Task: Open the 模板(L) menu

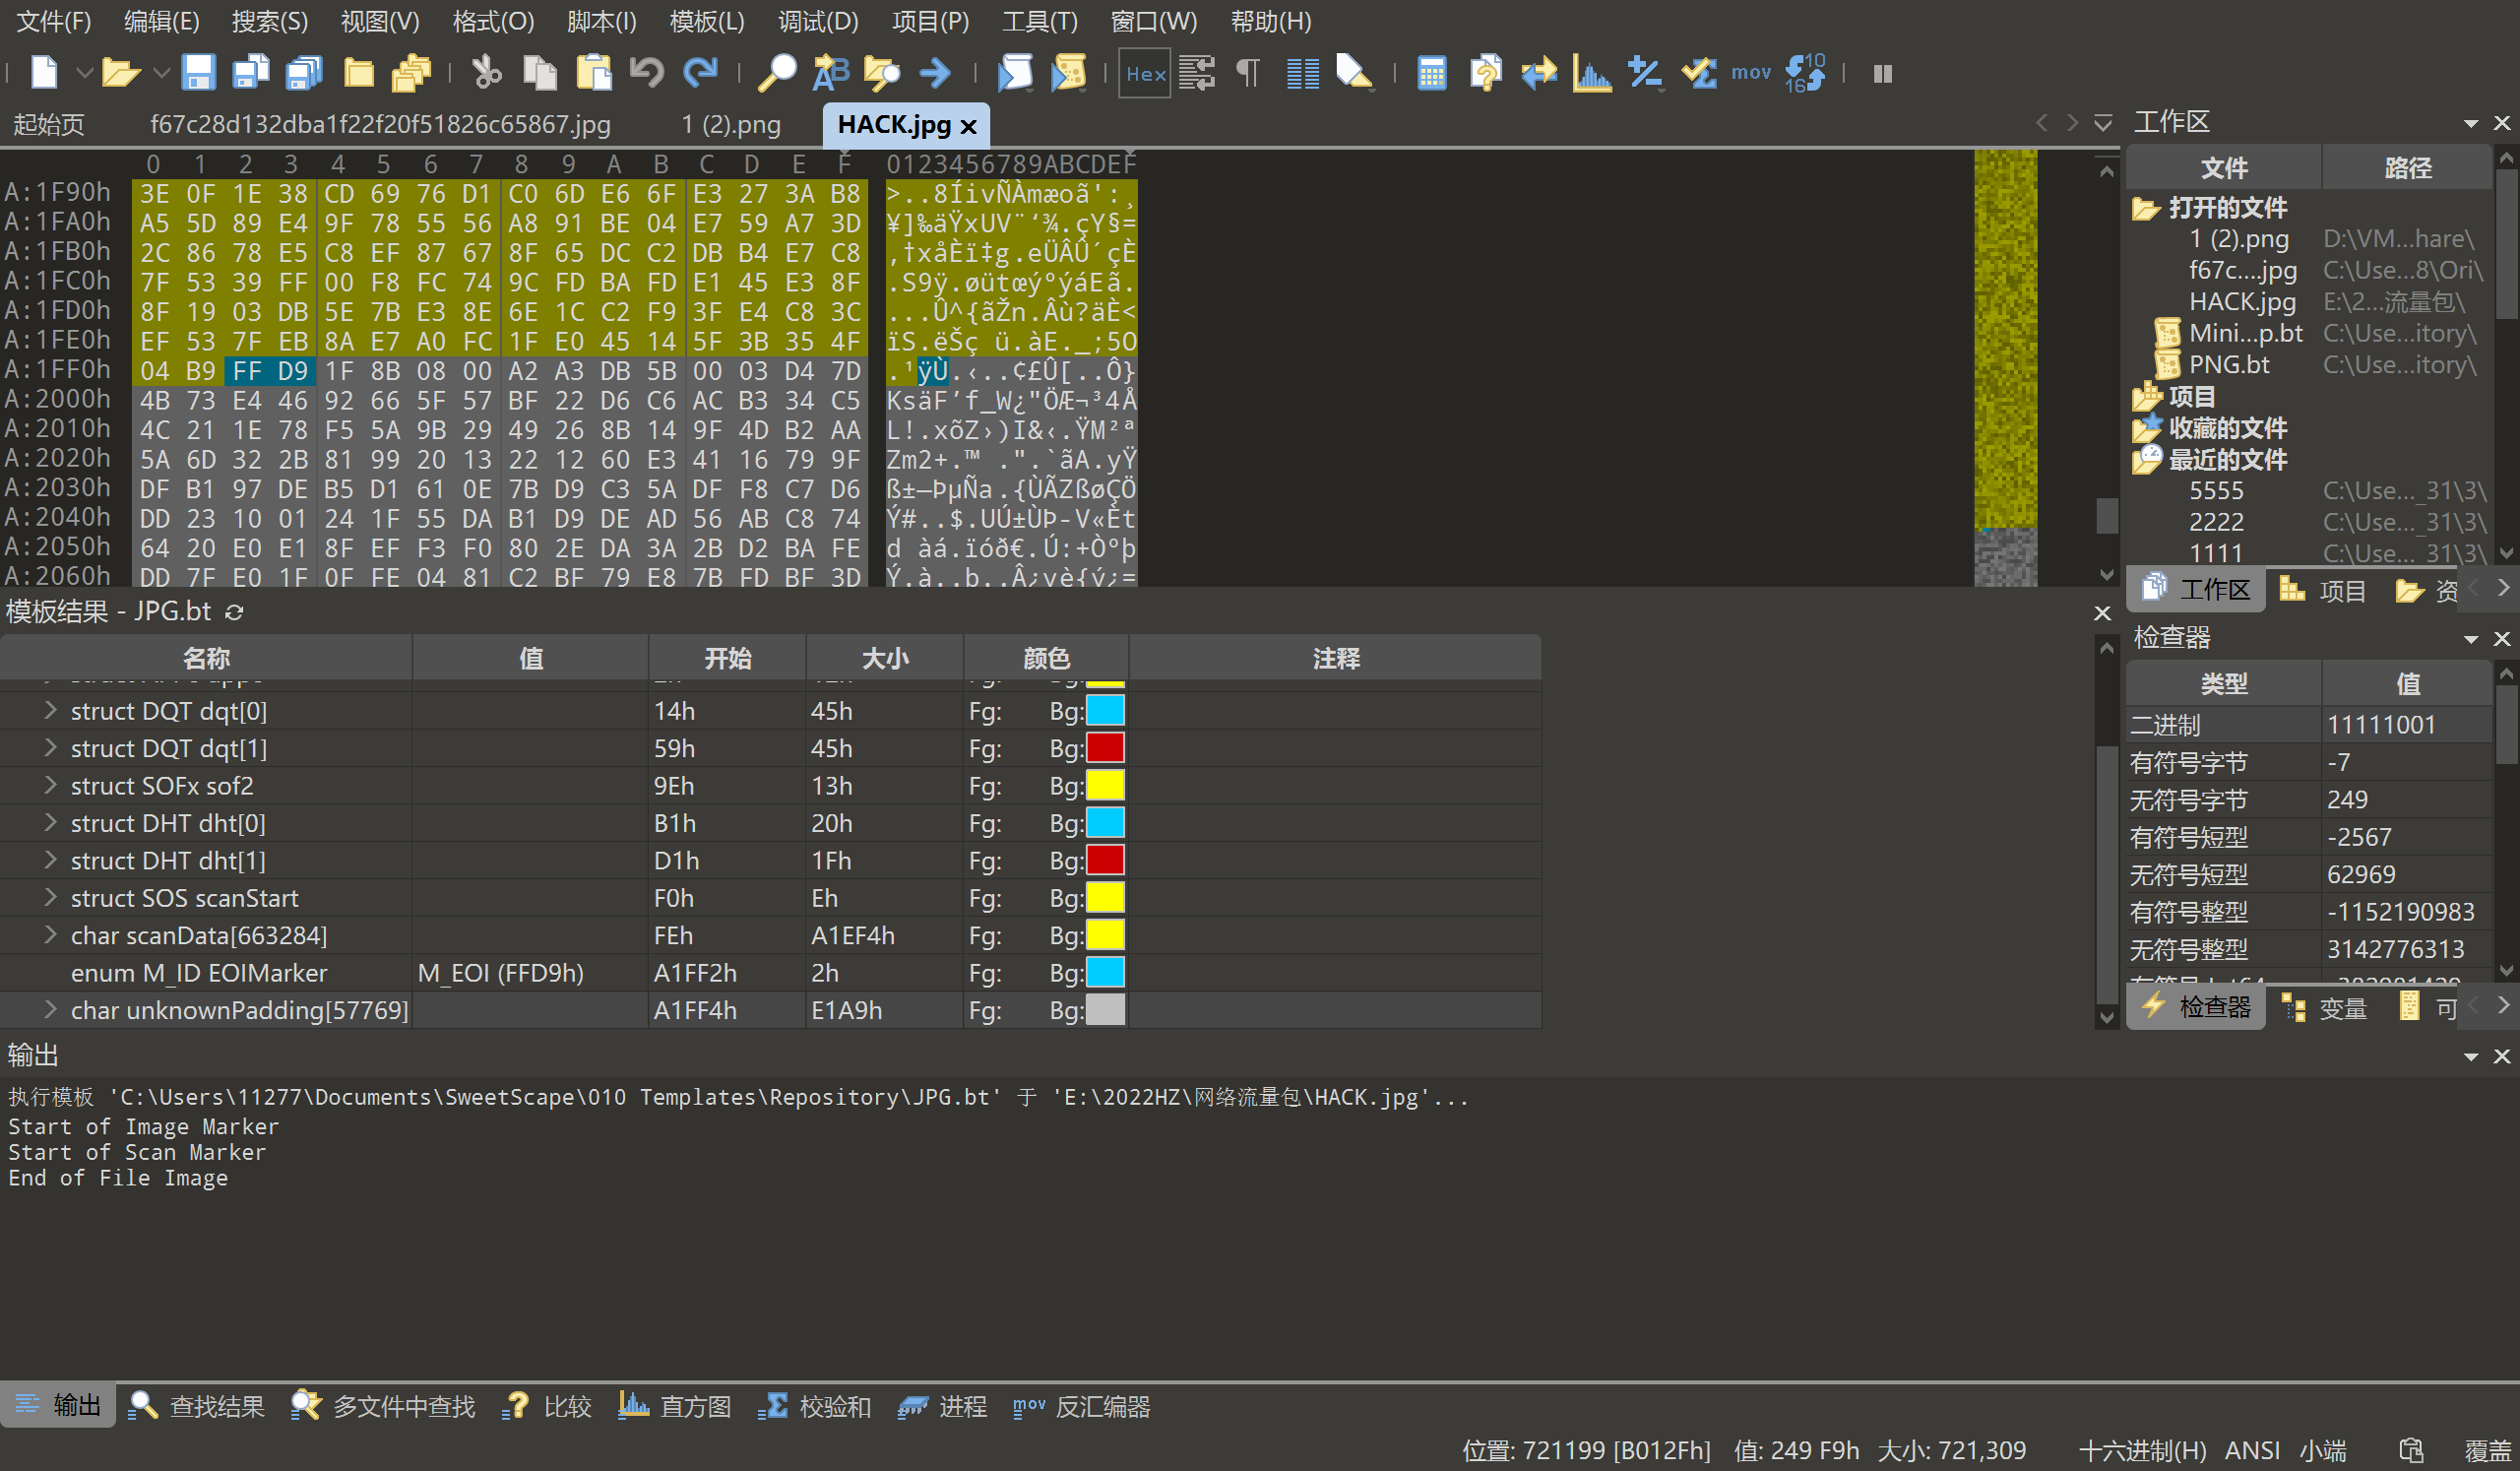Action: coord(707,21)
